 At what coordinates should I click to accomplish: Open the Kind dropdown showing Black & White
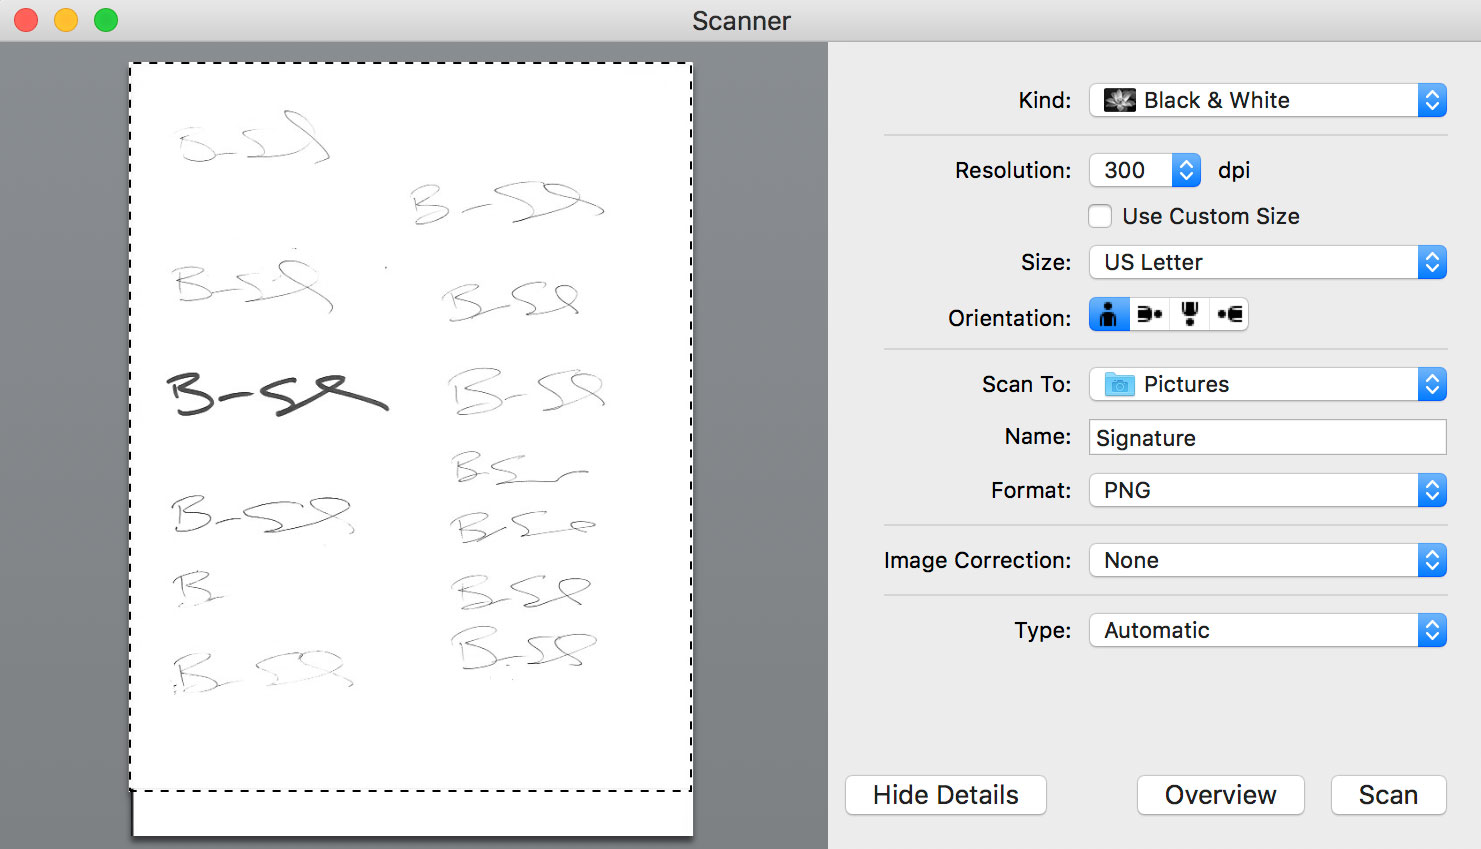pos(1267,100)
